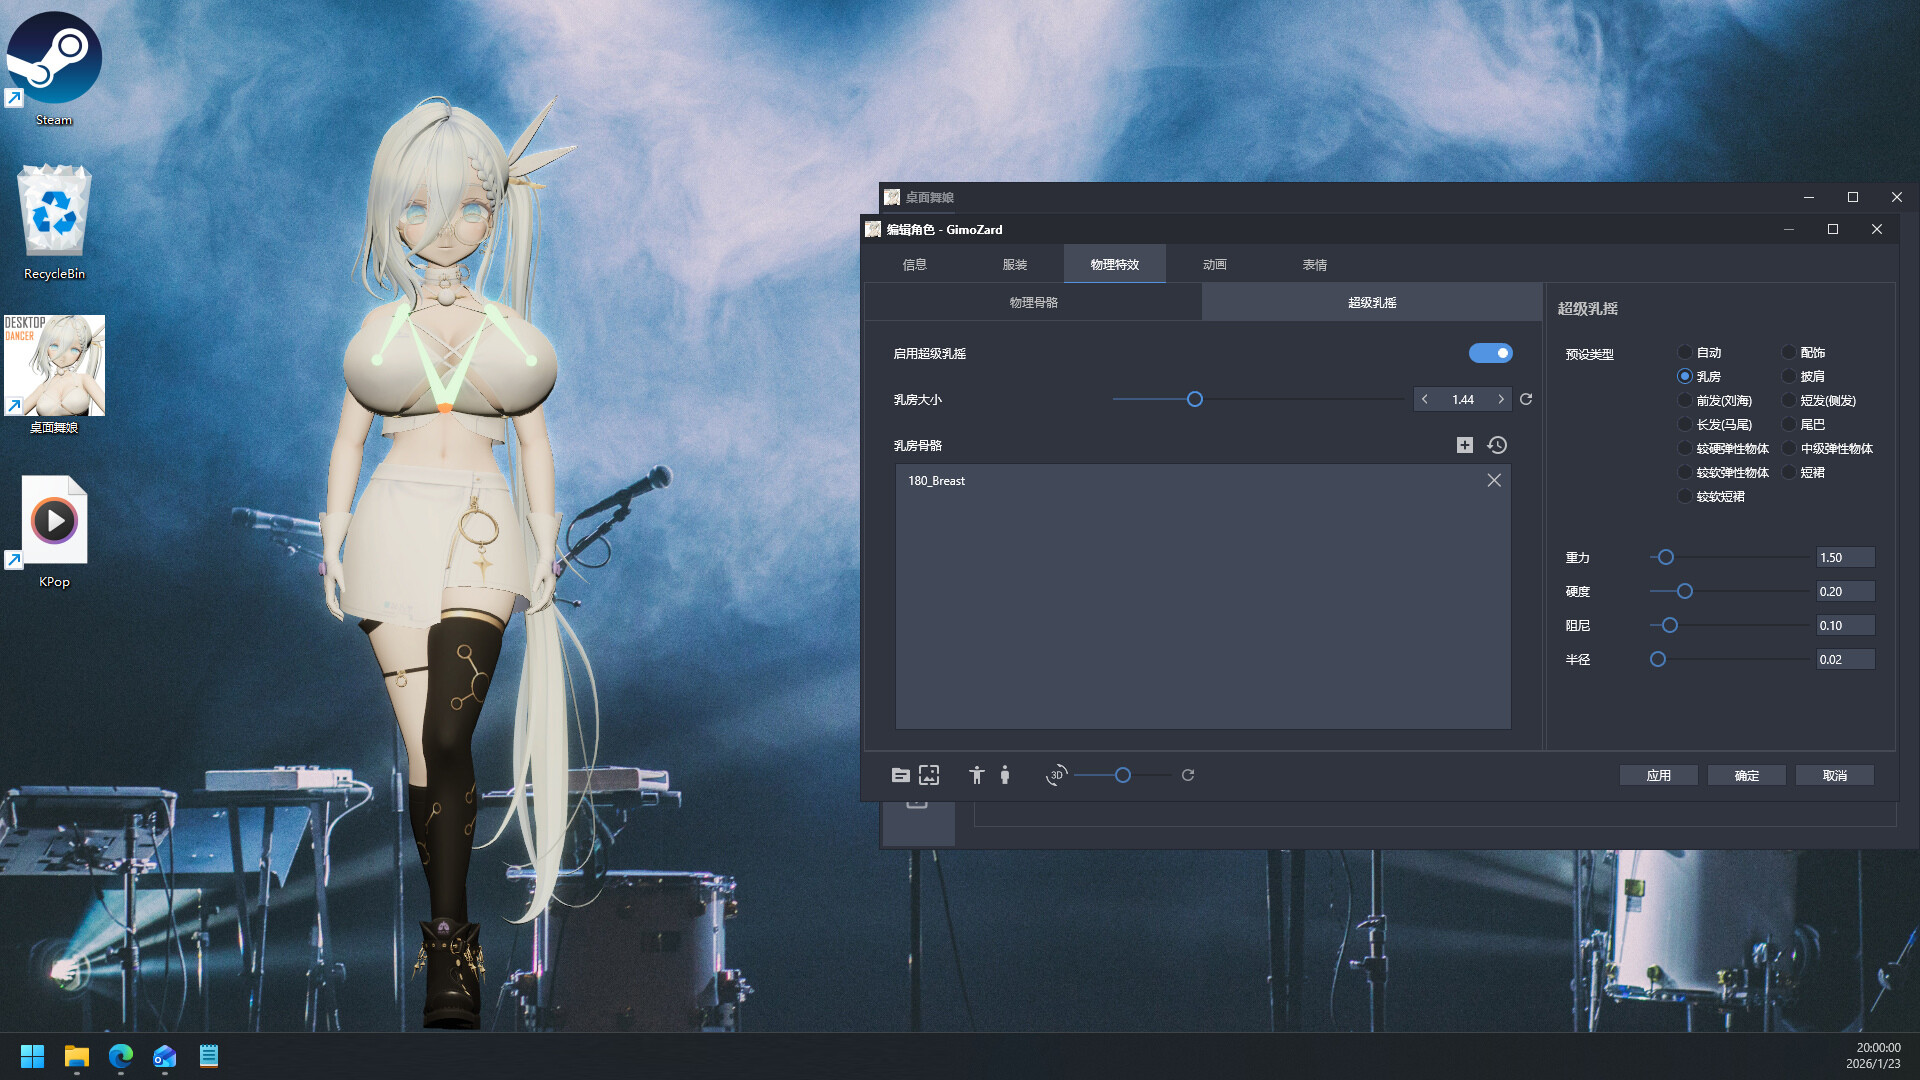Viewport: 1920px width, 1080px height.
Task: Select the 尾巴 preset type
Action: pos(1789,424)
